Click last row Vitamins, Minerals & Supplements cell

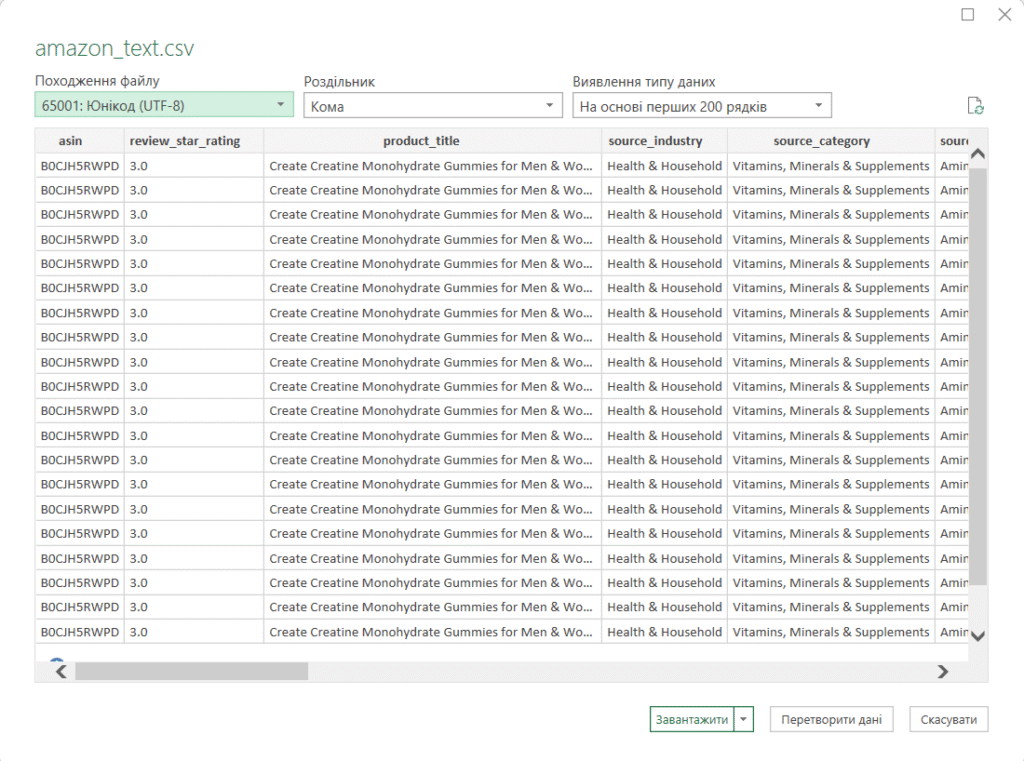click(831, 632)
